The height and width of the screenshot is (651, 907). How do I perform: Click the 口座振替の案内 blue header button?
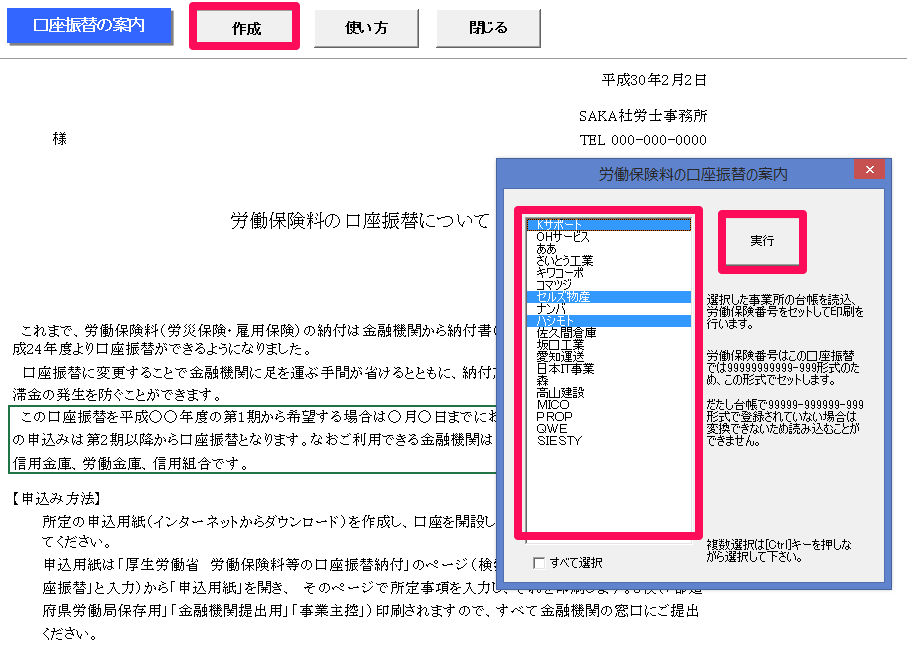[x=89, y=25]
